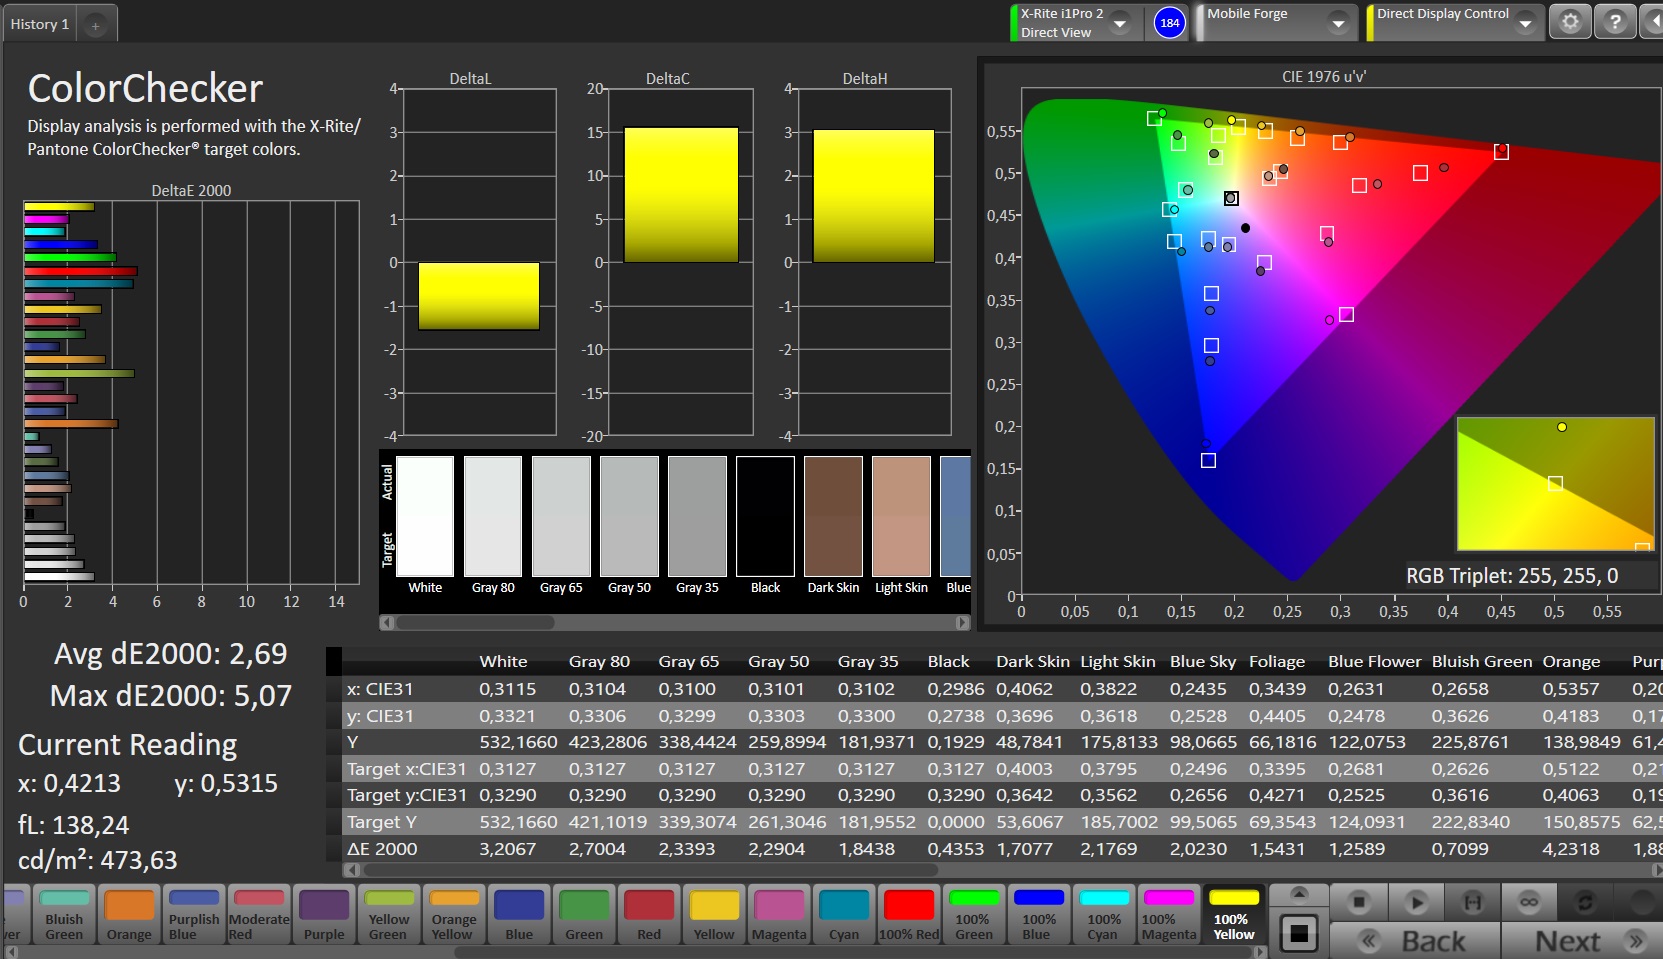Click the black square pattern icon
Viewport: 1663px width, 959px height.
[x=1299, y=934]
